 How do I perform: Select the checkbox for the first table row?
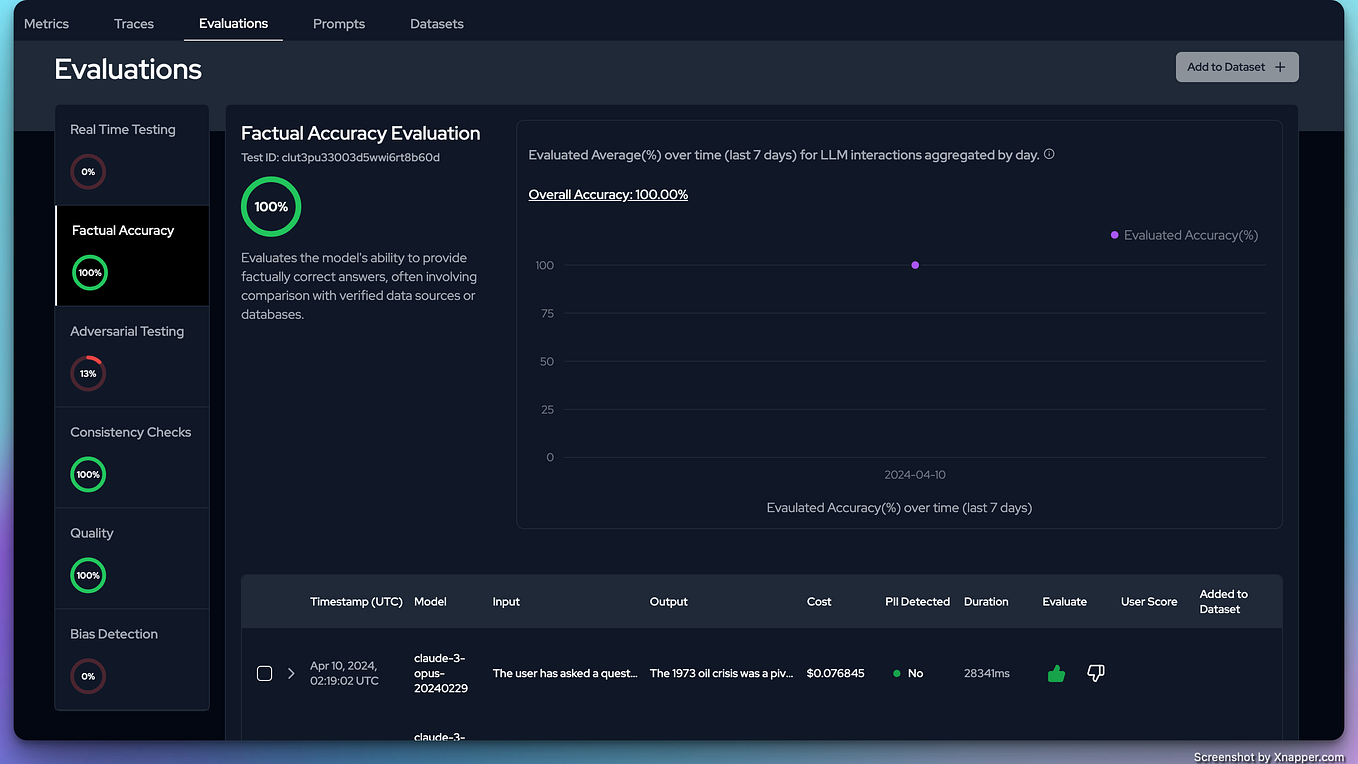[x=264, y=673]
